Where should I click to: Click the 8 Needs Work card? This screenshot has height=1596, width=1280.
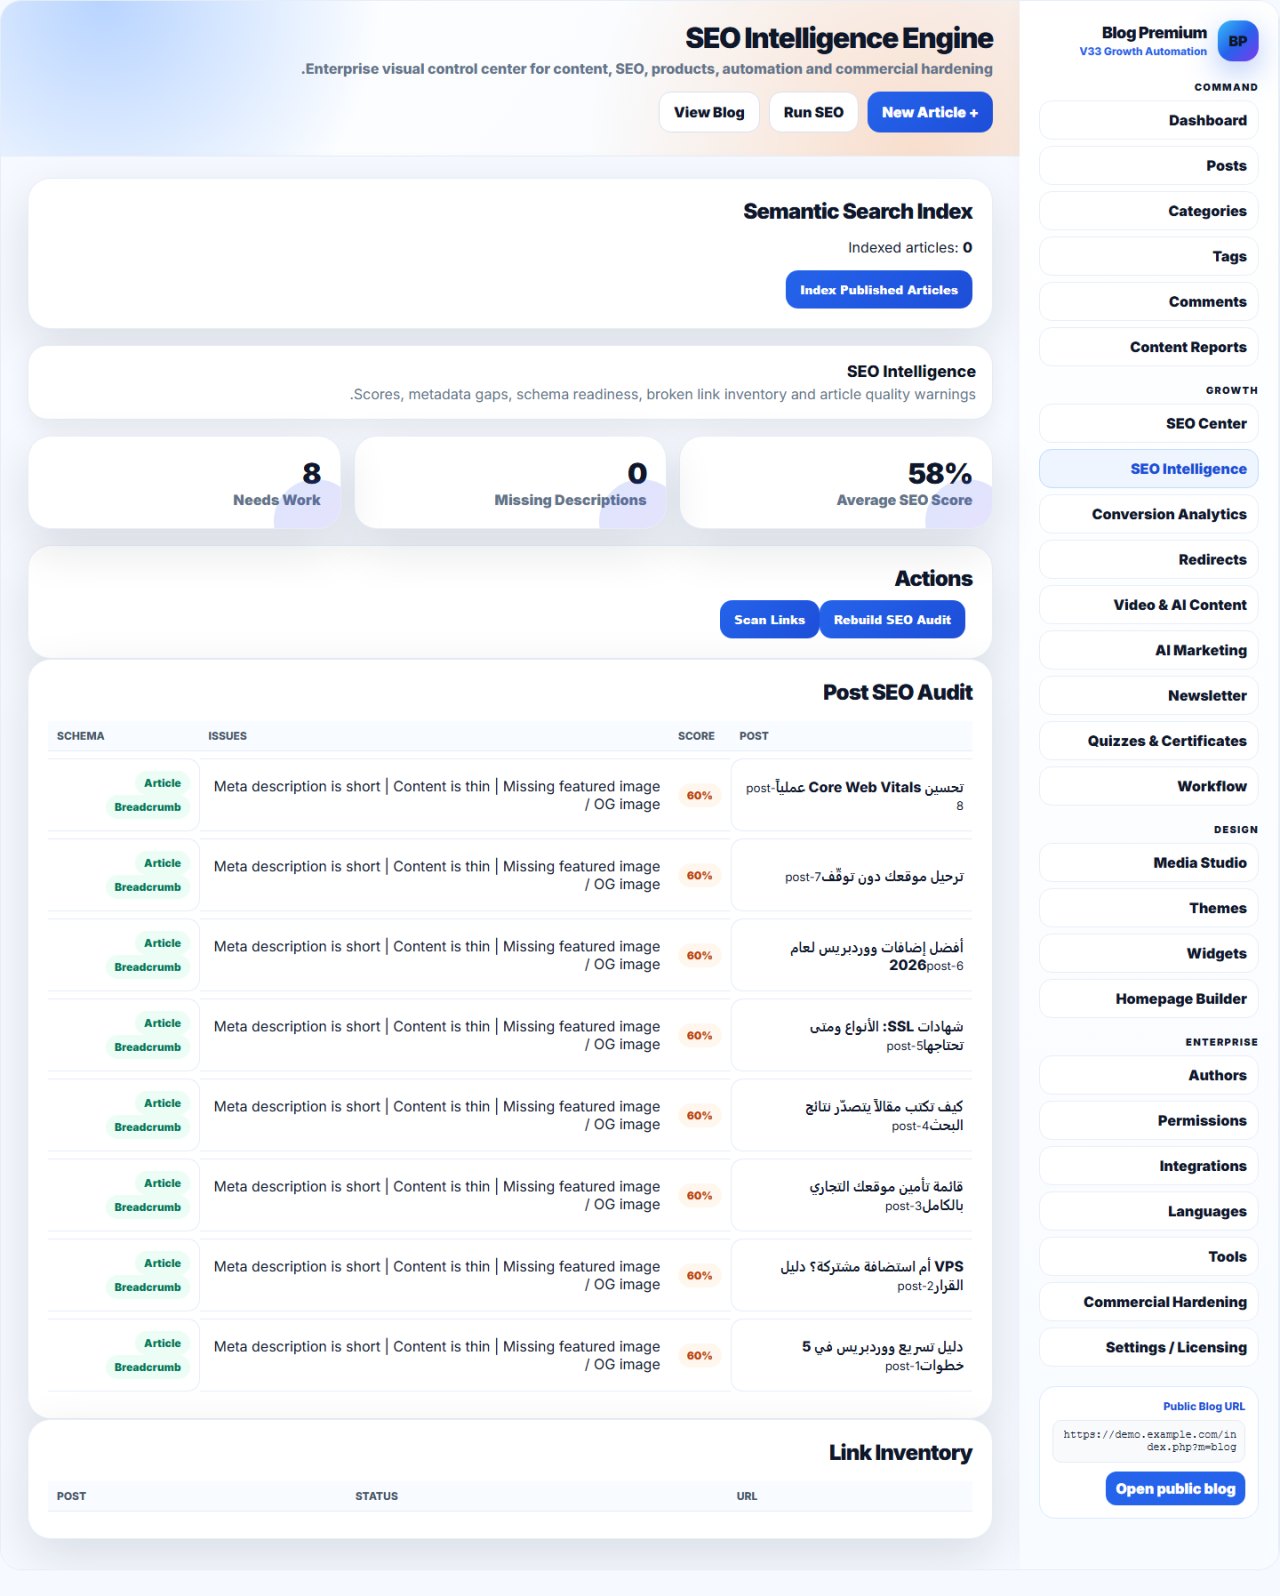[185, 483]
